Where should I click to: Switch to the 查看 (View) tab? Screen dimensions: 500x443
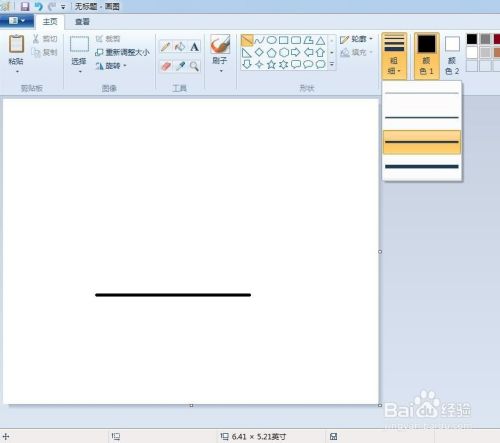pos(82,22)
